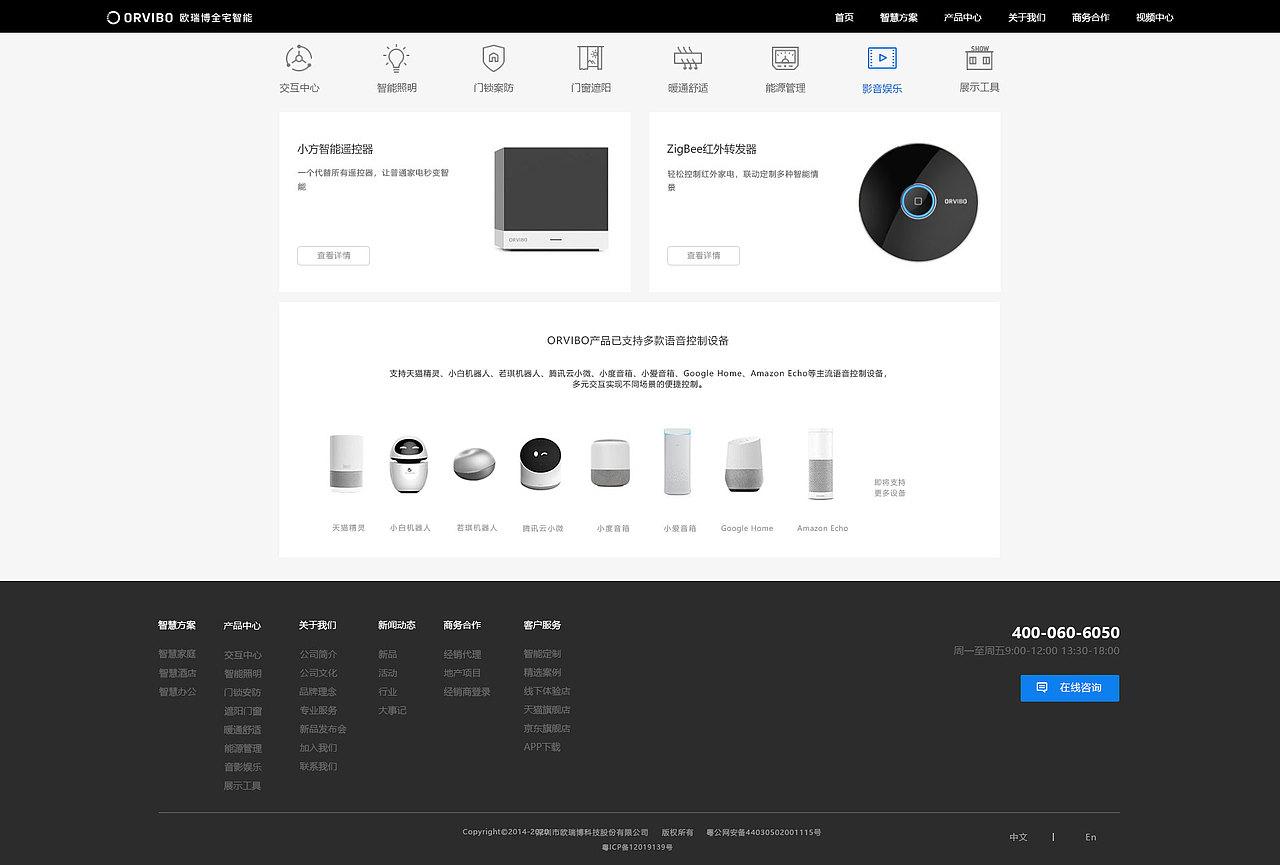The height and width of the screenshot is (865, 1280).
Task: Open 专业服务 footer link
Action: (x=318, y=710)
